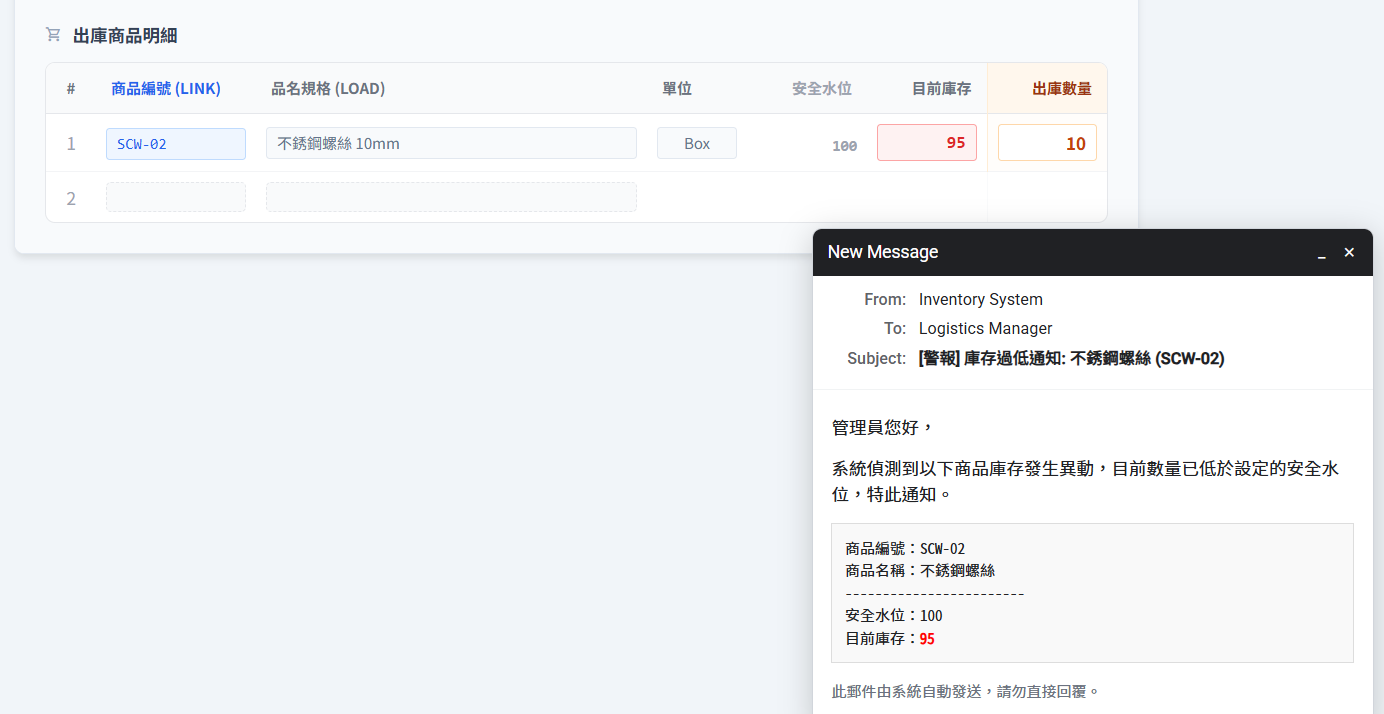The image size is (1384, 714).
Task: Click the 安全水位 column header
Action: tap(821, 89)
